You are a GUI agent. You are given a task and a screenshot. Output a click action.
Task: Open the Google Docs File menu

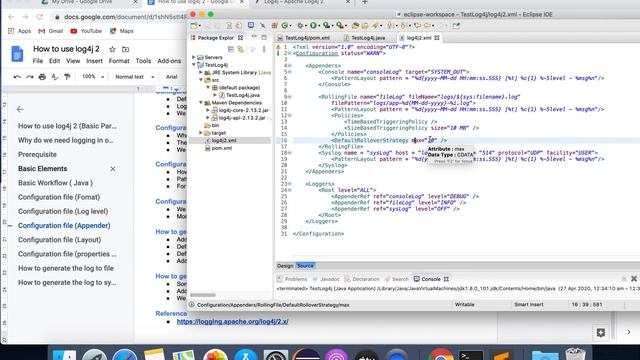tap(38, 61)
